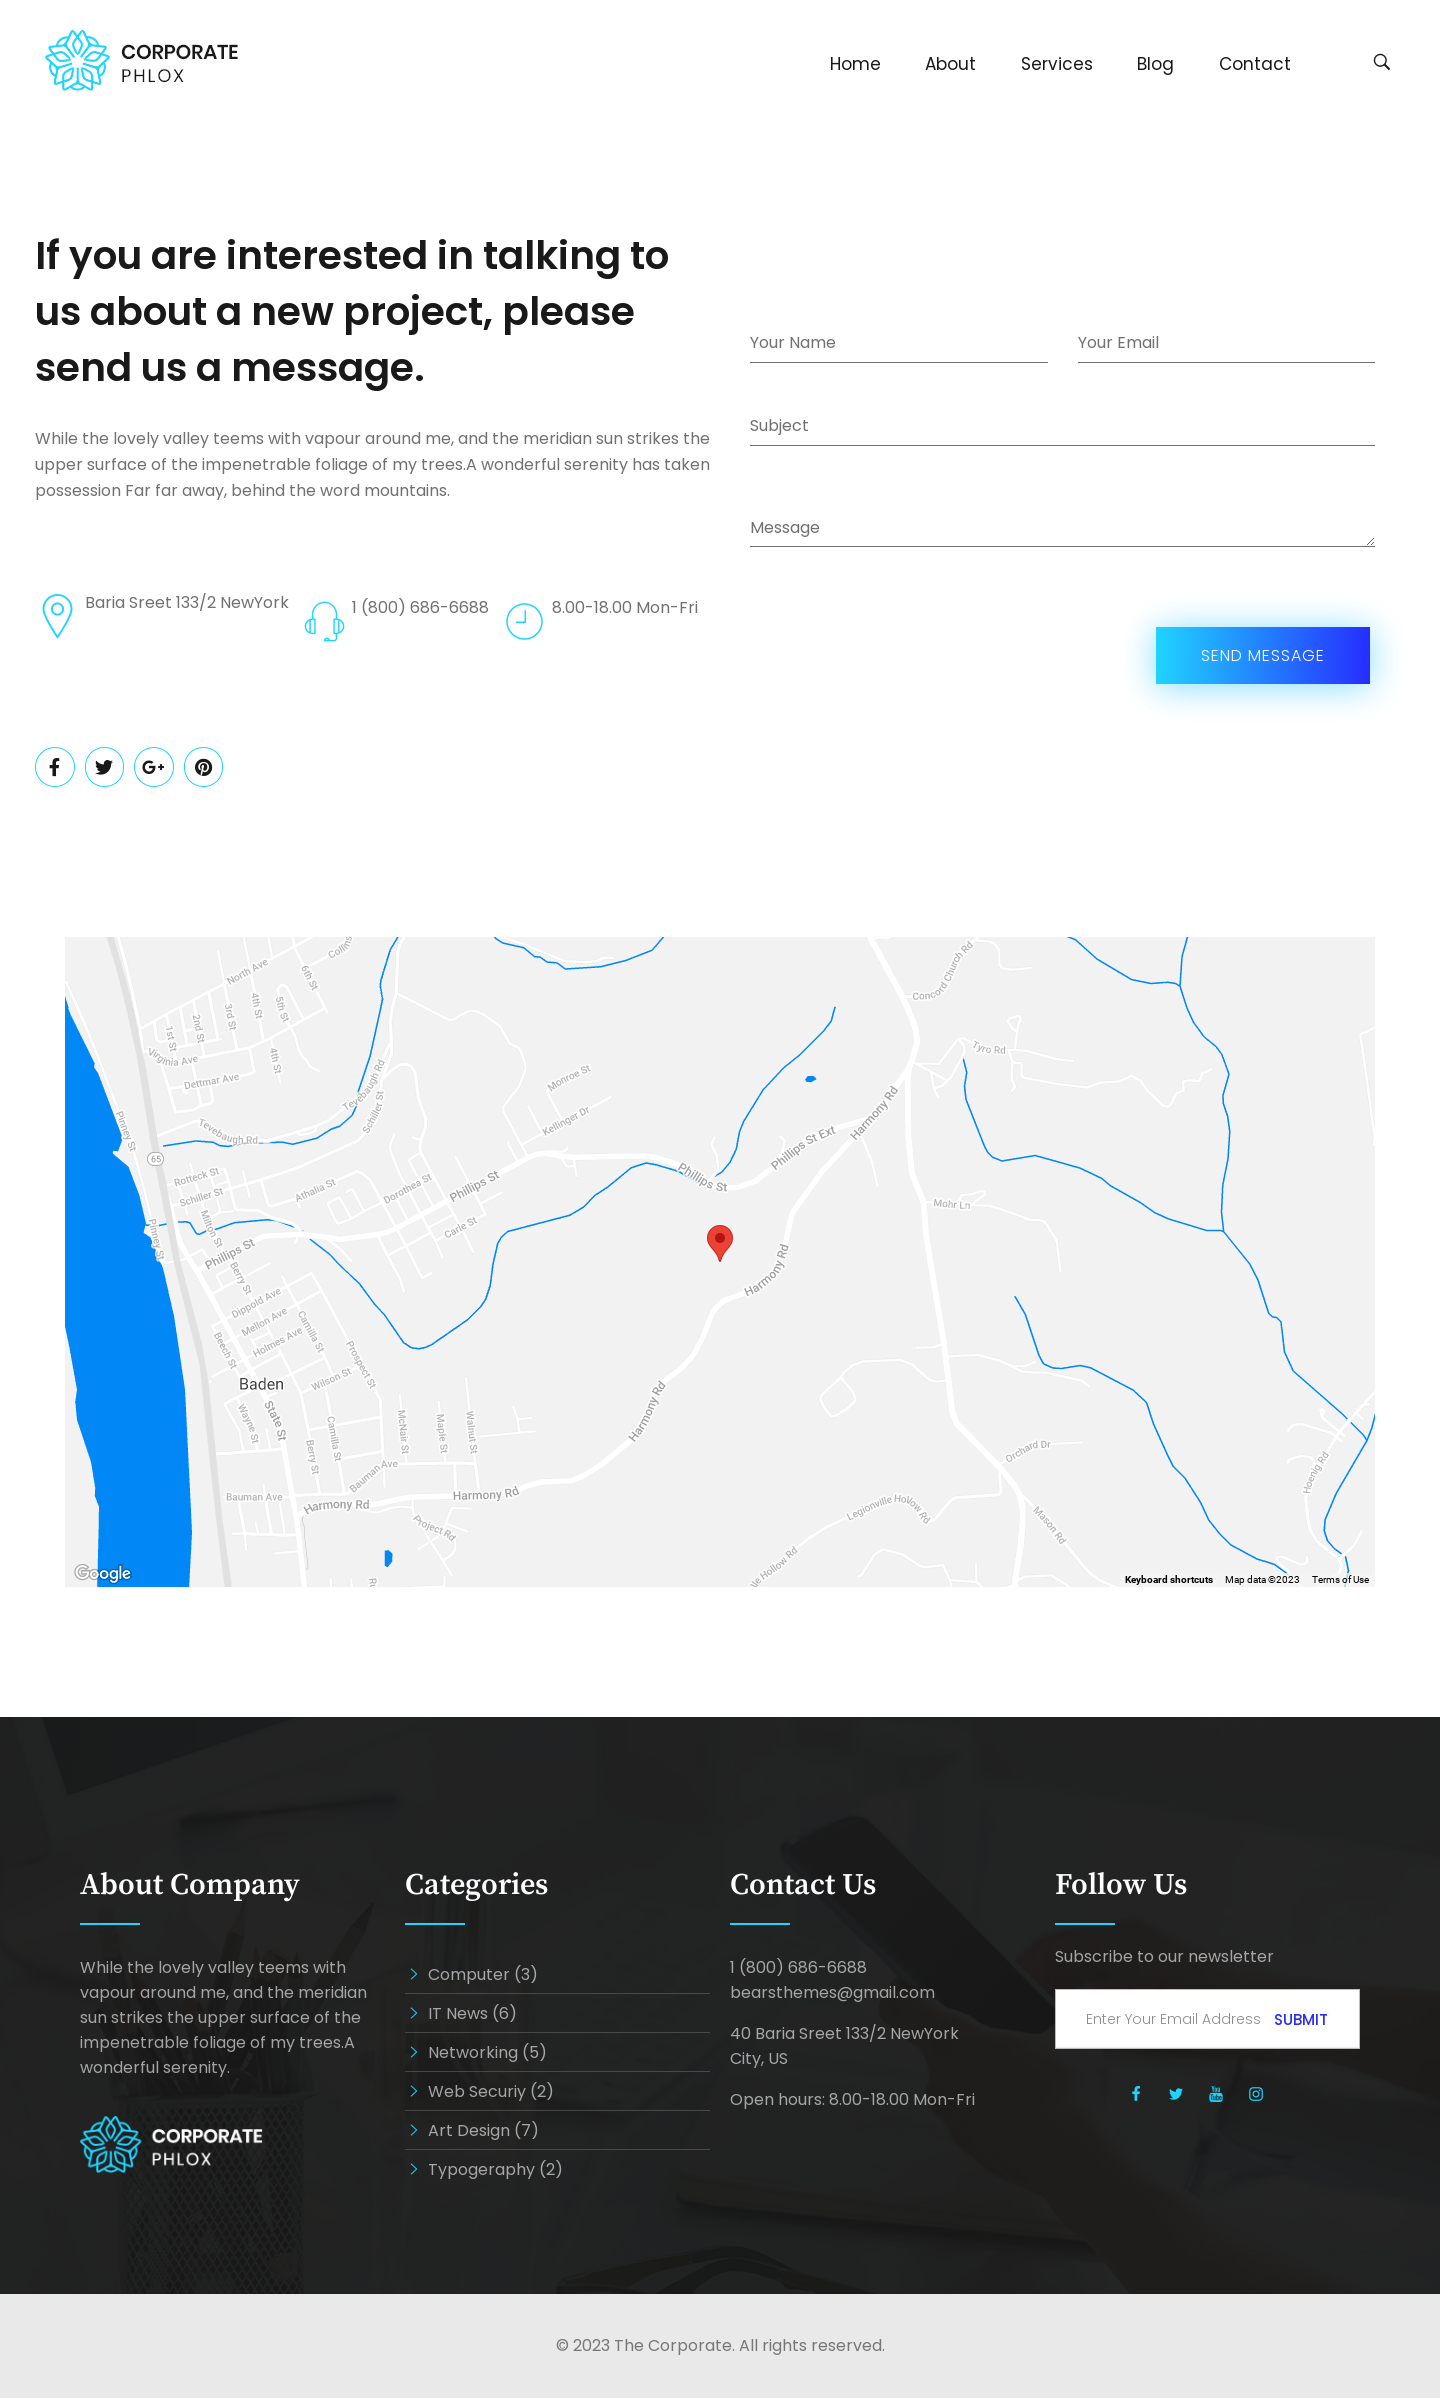Viewport: 1440px width, 2398px height.
Task: Open the Google Plus circle icon
Action: (154, 767)
